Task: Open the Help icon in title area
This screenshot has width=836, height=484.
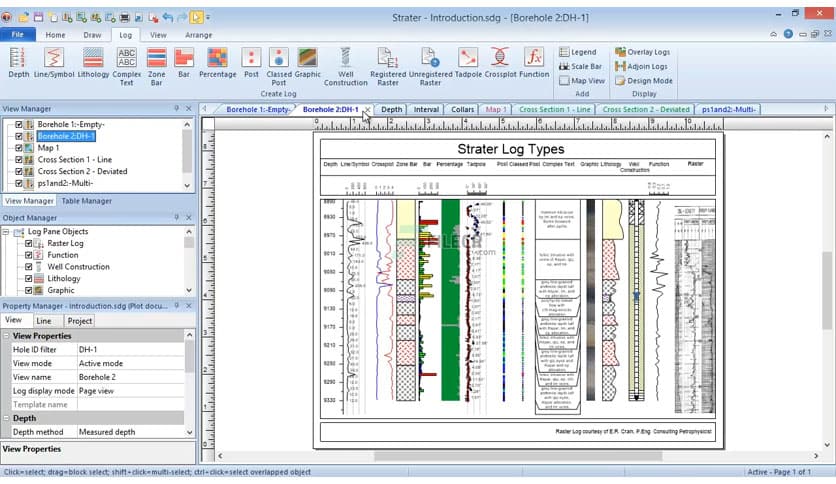Action: [x=788, y=34]
